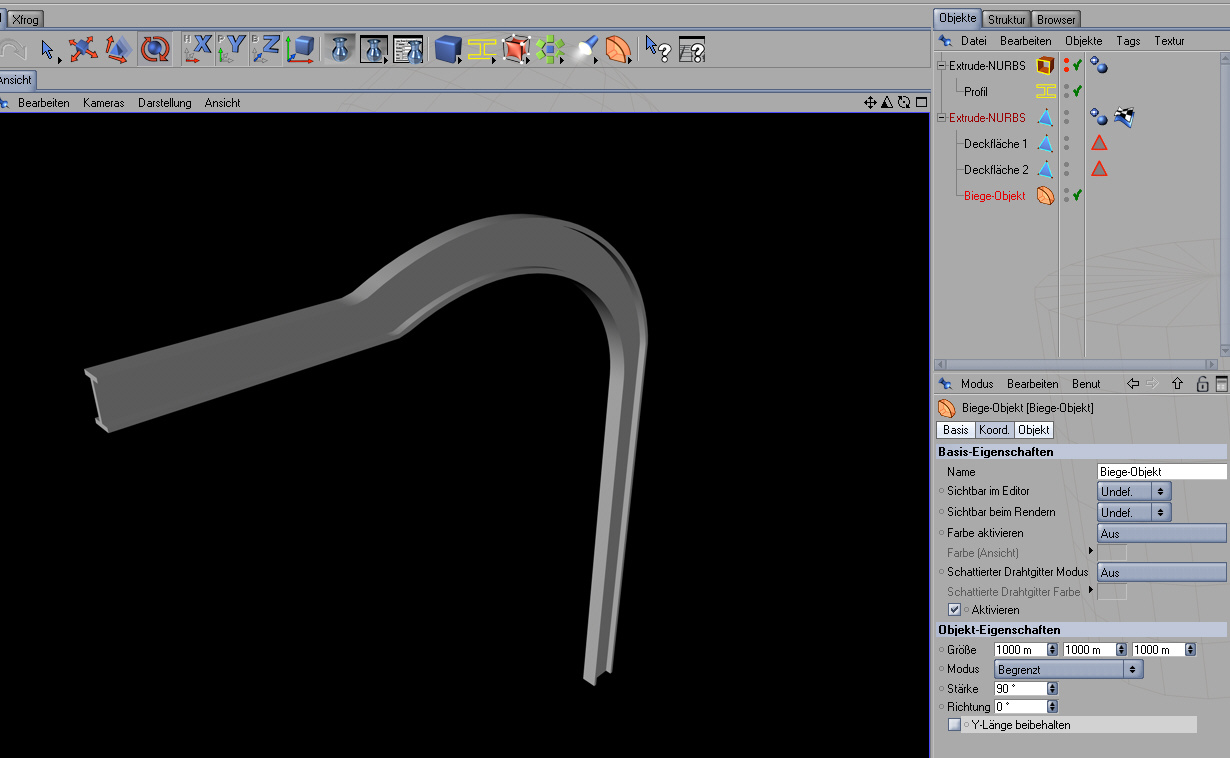Click the Koord. attribute button
1230x758 pixels.
pyautogui.click(x=994, y=430)
